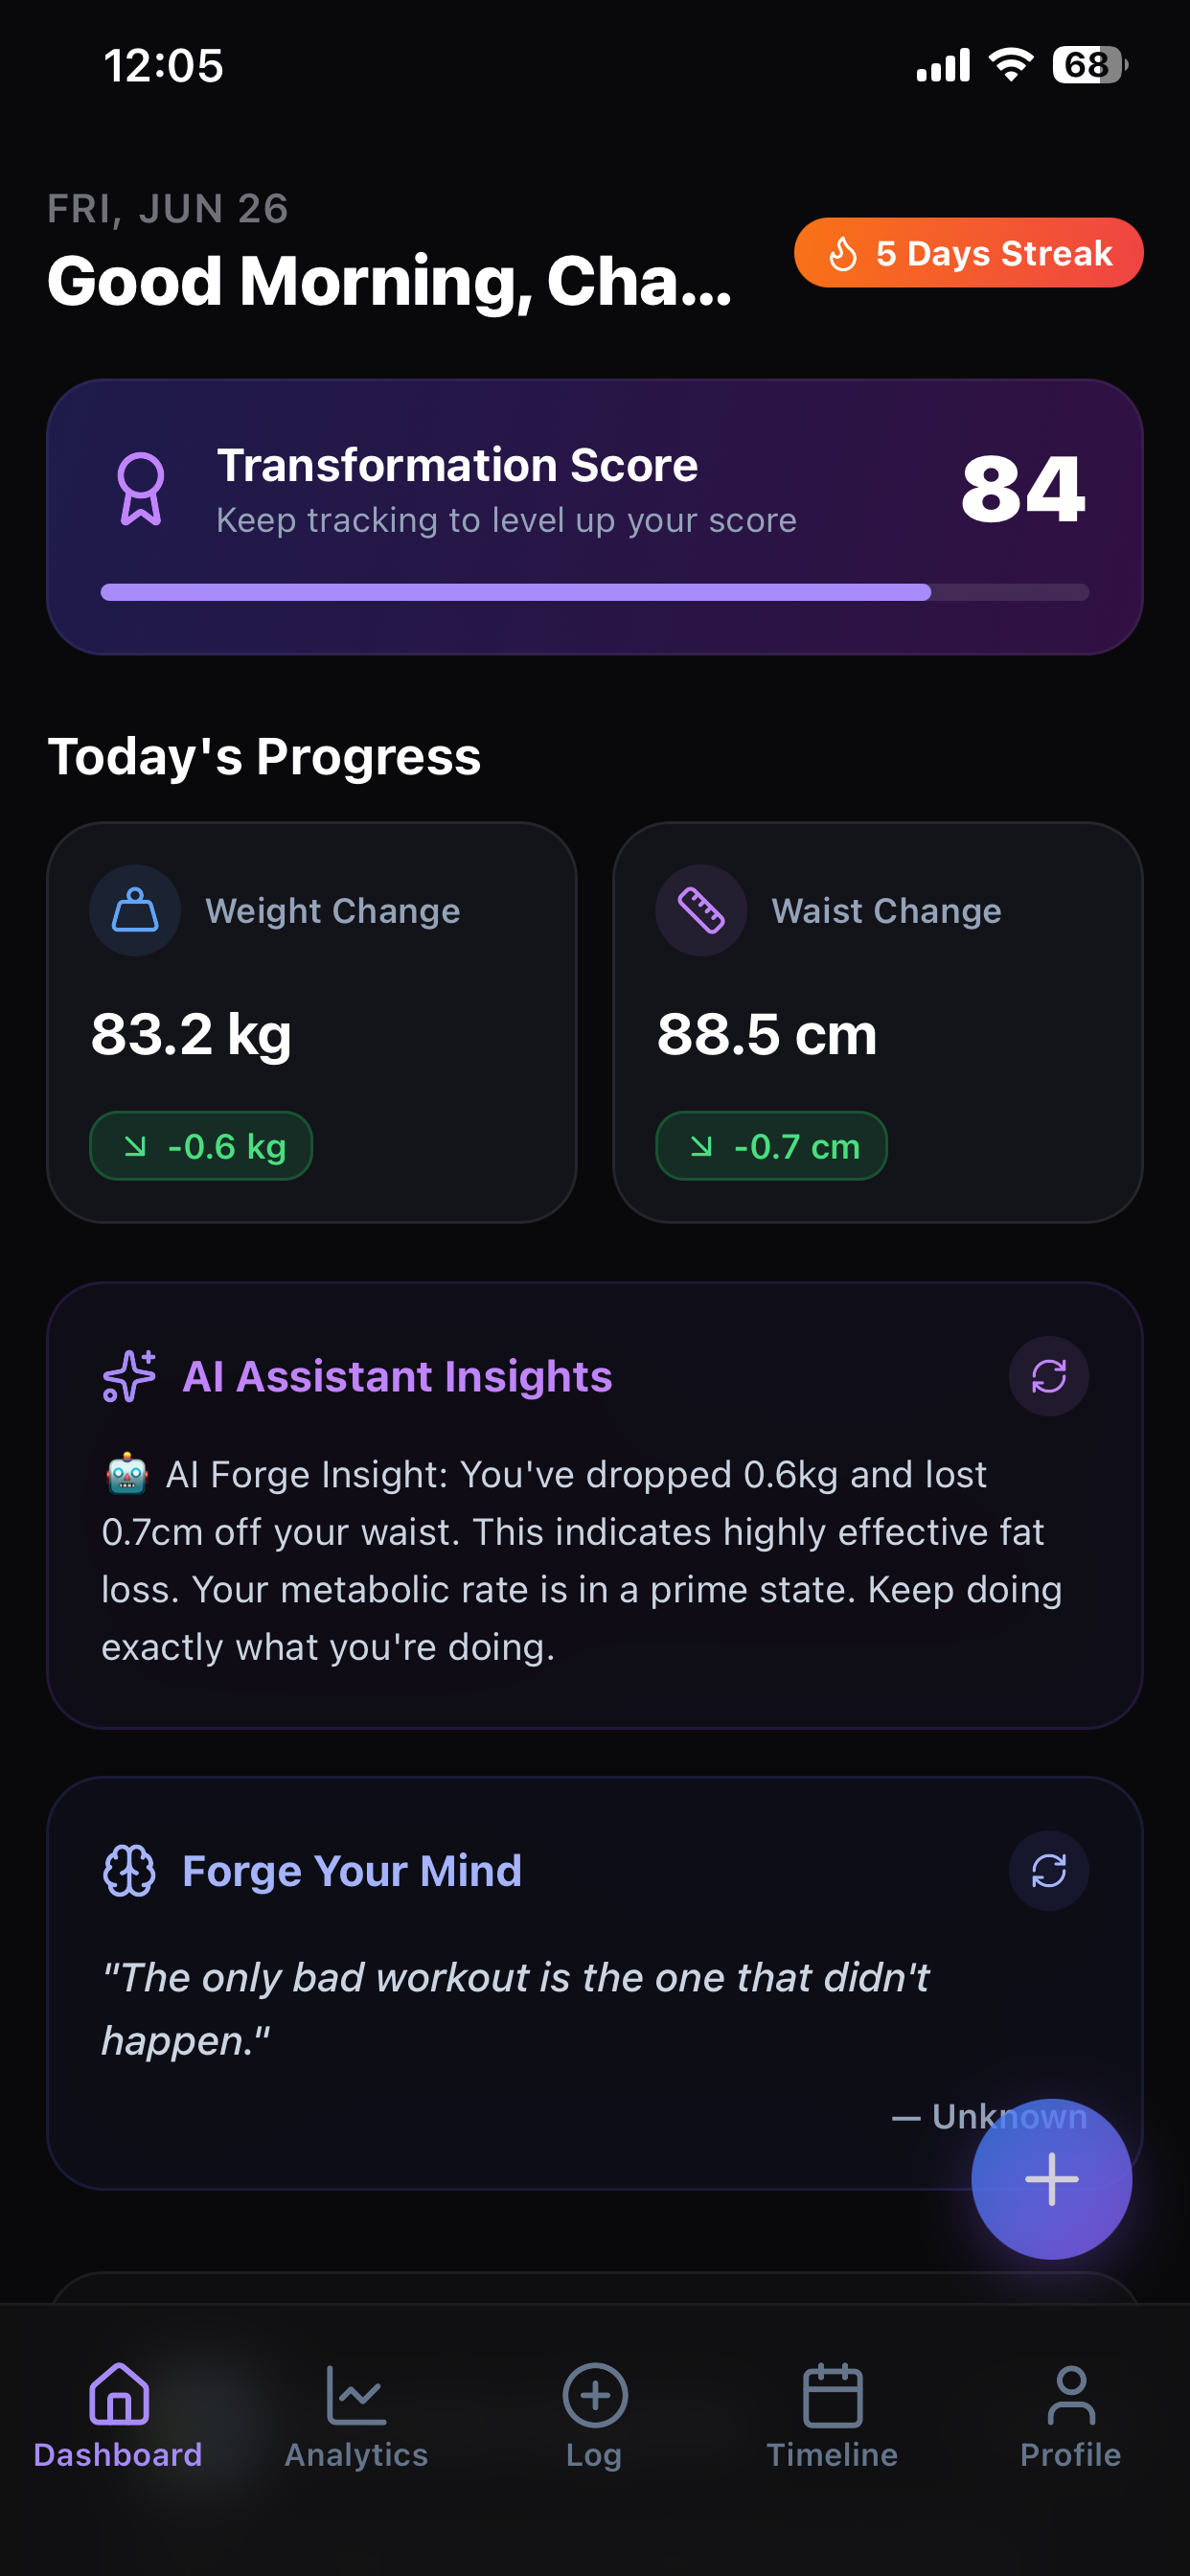Open the Log tab
1190x2576 pixels.
point(594,2416)
